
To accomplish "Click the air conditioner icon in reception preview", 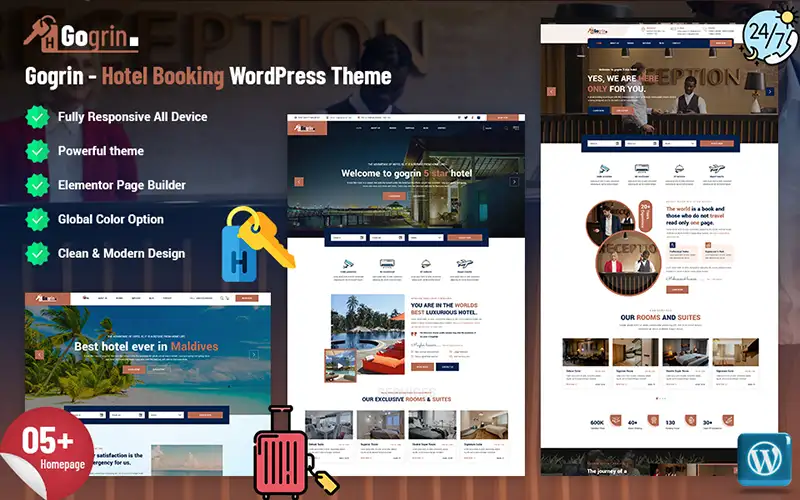I will (641, 168).
